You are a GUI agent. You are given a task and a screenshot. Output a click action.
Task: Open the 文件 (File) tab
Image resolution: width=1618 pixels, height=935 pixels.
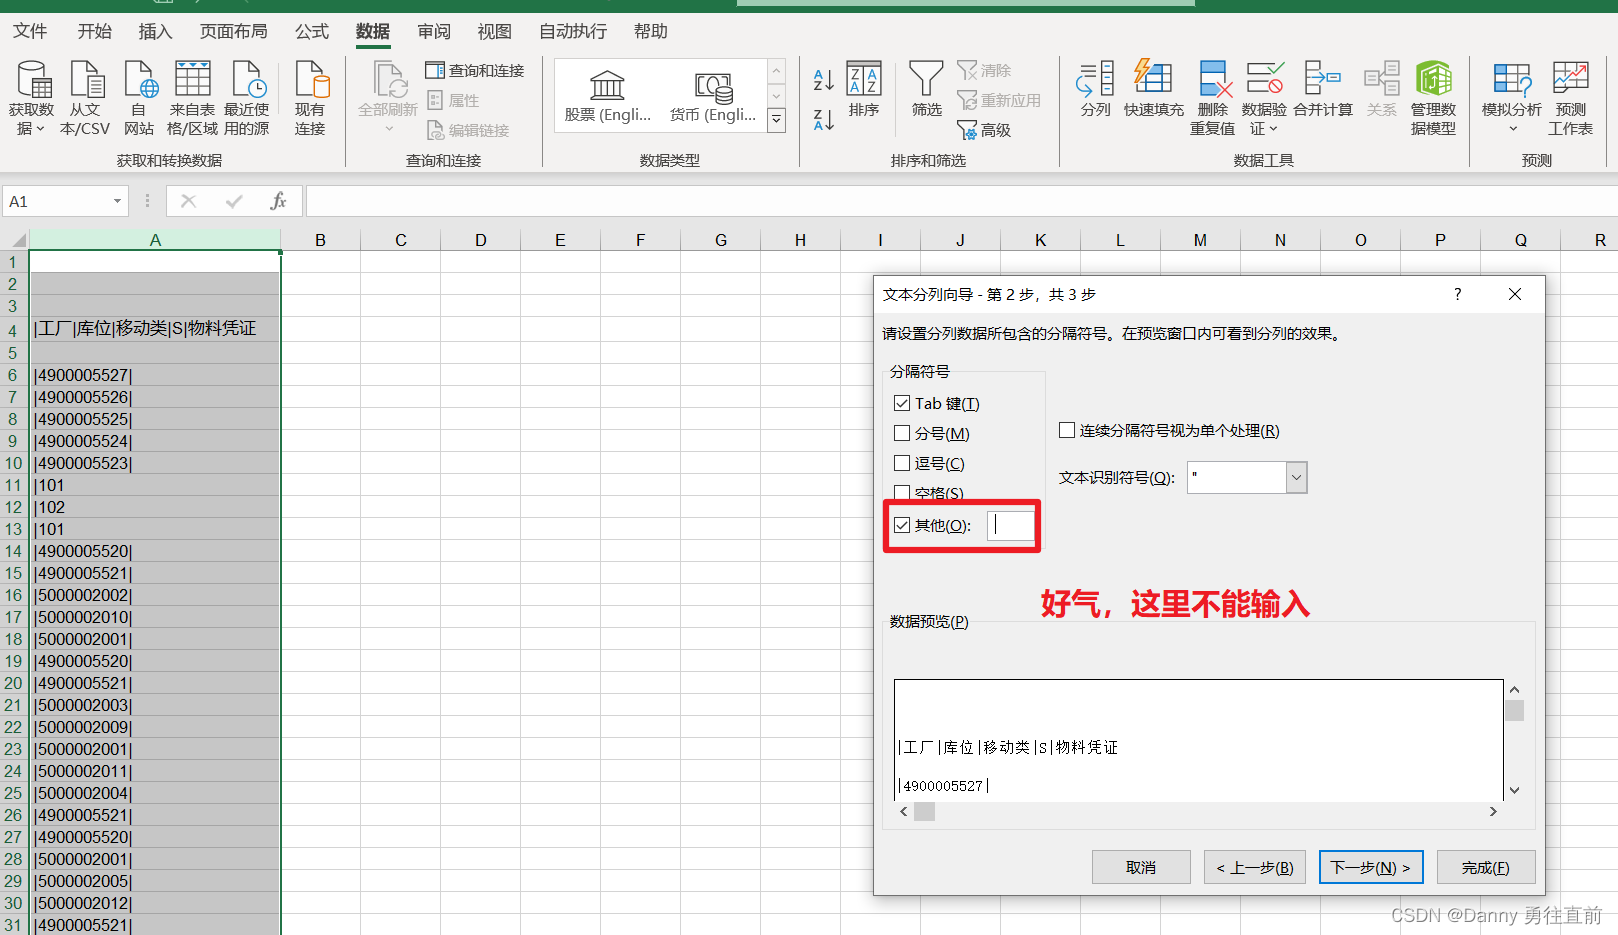[30, 31]
